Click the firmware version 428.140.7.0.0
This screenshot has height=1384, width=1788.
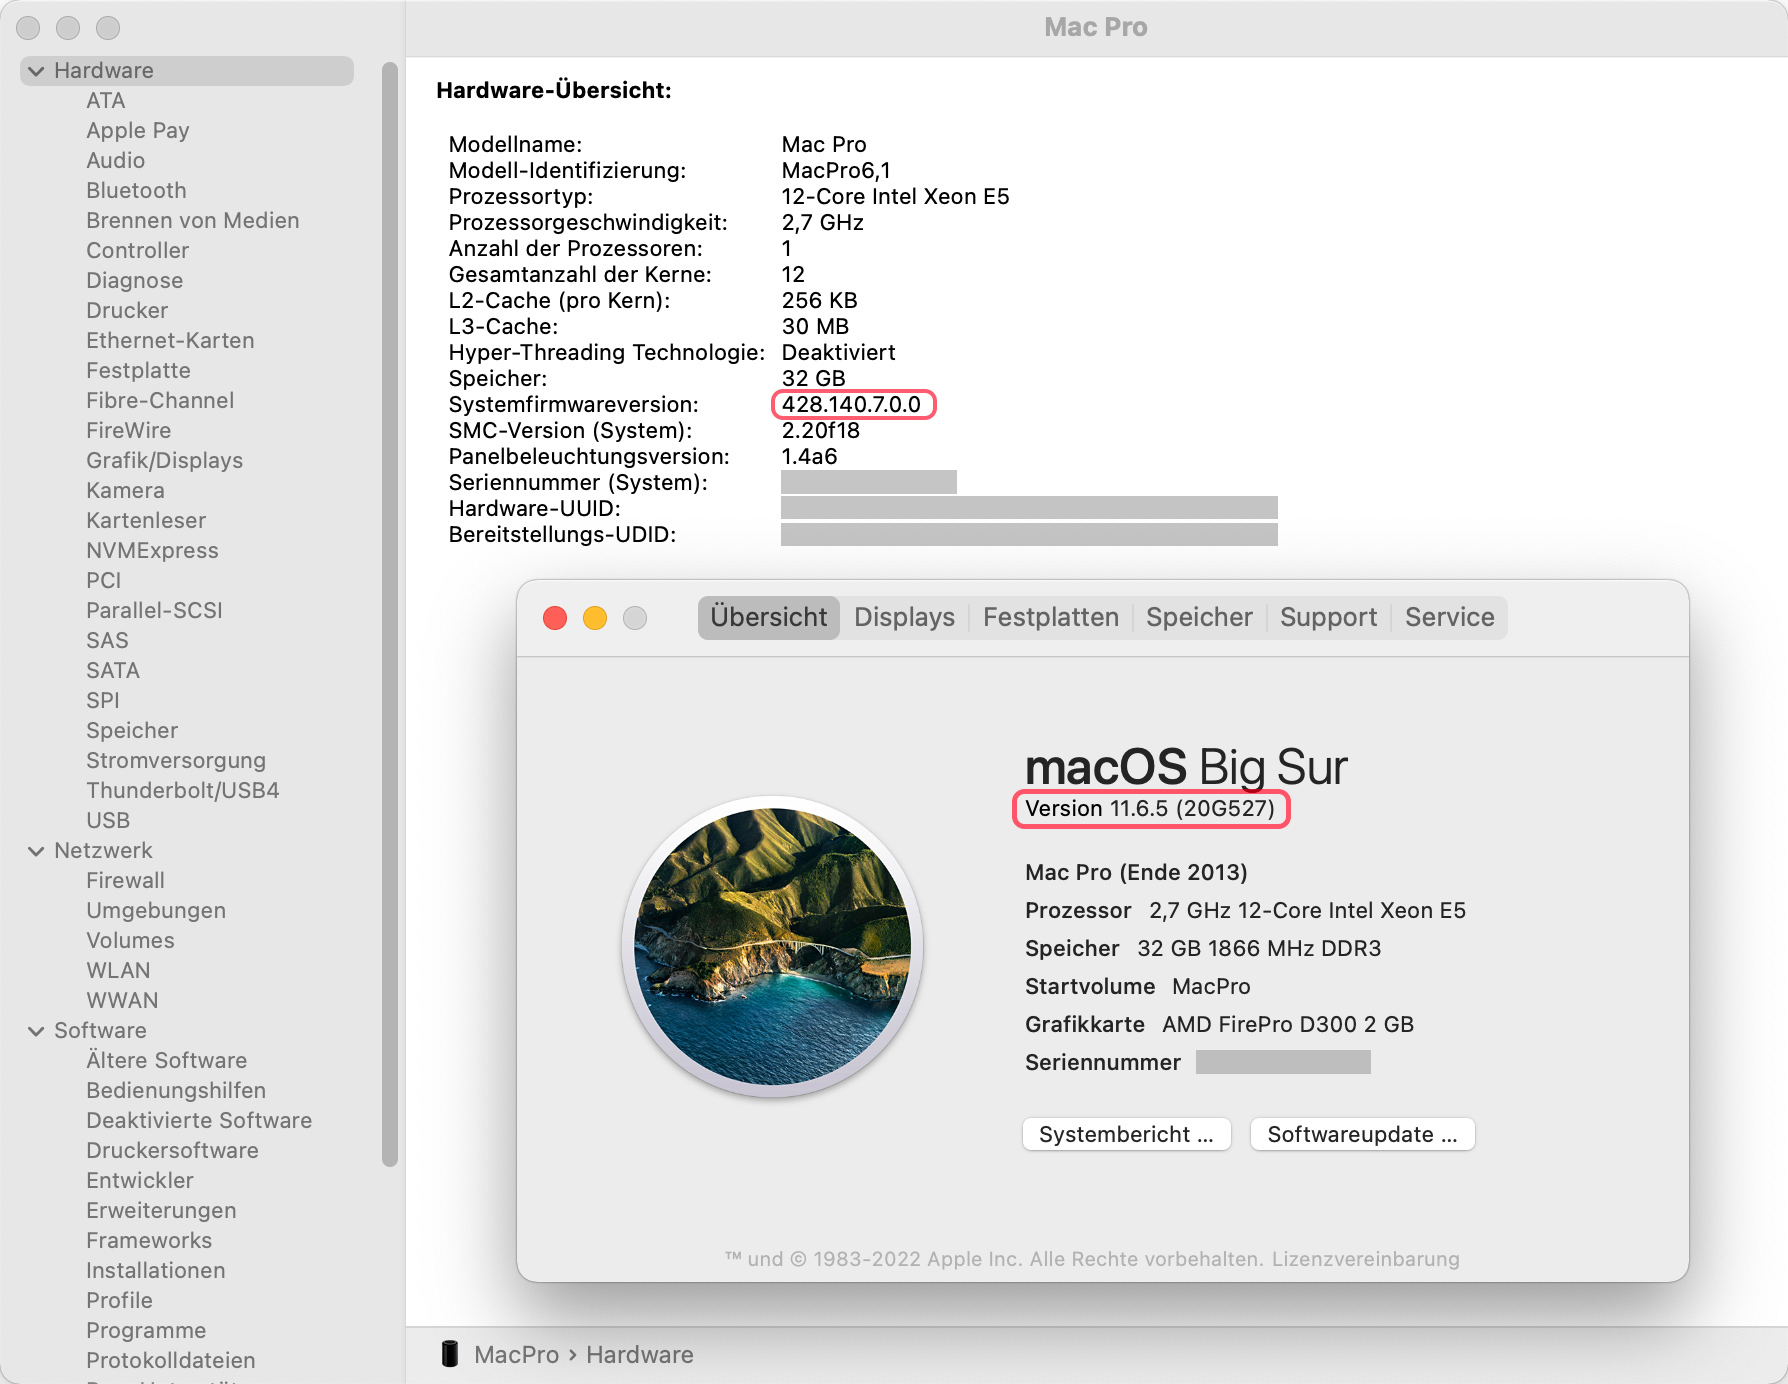click(x=851, y=405)
